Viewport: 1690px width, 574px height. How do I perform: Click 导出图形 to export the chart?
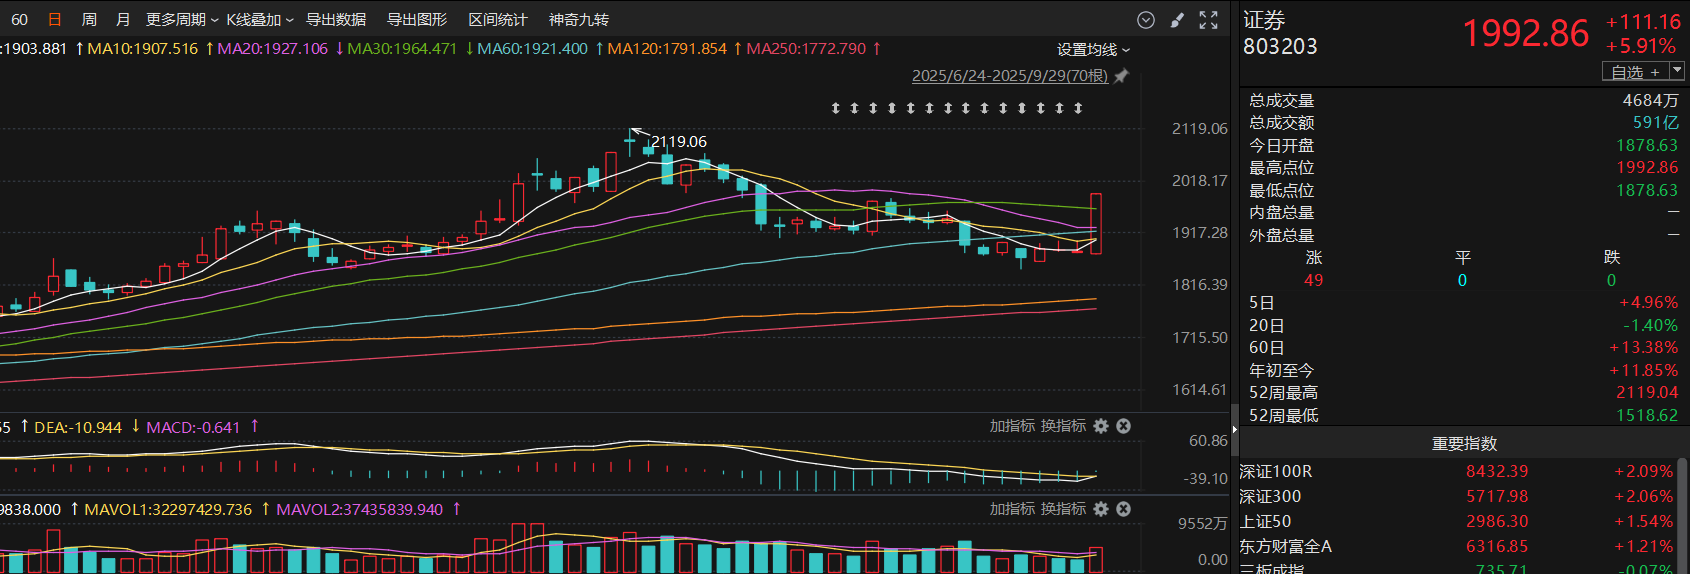coord(417,20)
